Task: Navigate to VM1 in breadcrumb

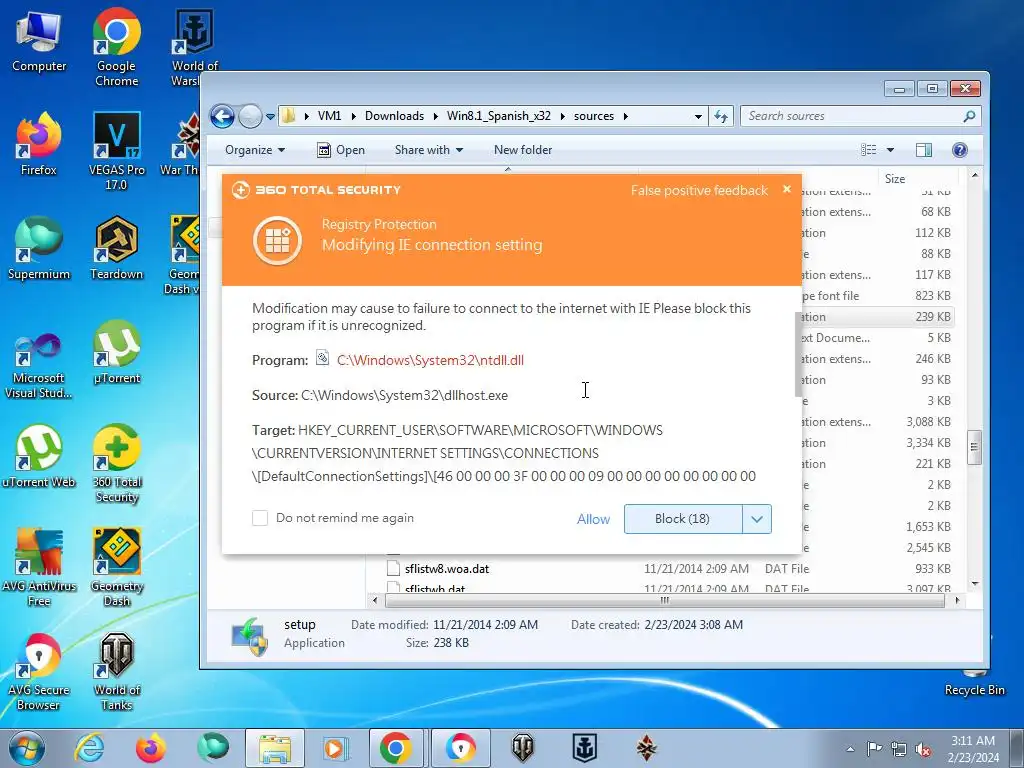Action: (329, 116)
